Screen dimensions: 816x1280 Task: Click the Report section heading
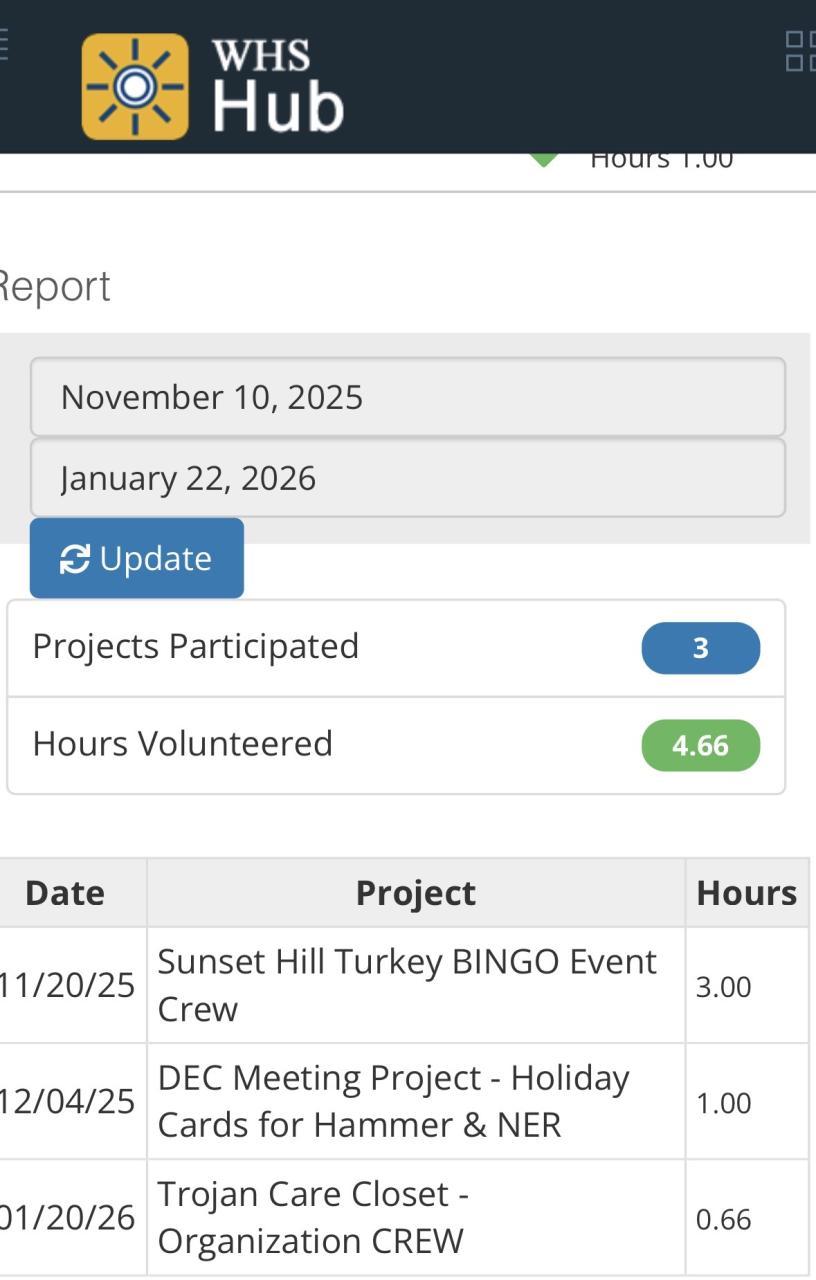(55, 287)
